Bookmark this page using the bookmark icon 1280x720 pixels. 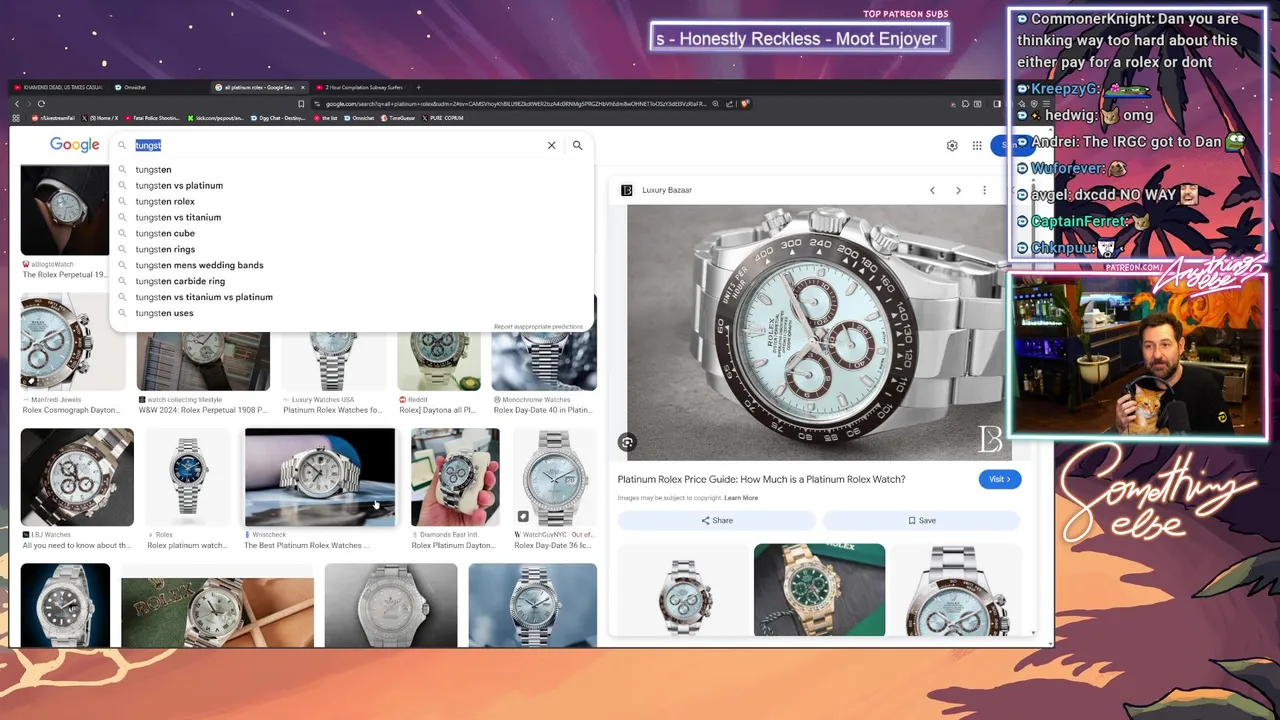tap(301, 104)
